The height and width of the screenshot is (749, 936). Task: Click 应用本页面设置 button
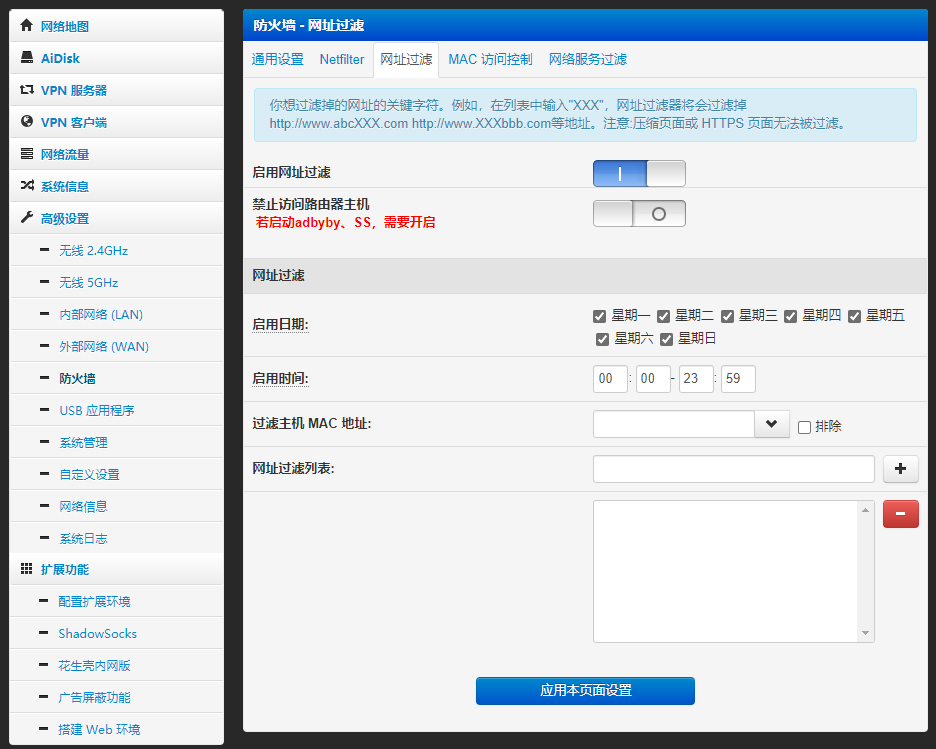[x=585, y=691]
